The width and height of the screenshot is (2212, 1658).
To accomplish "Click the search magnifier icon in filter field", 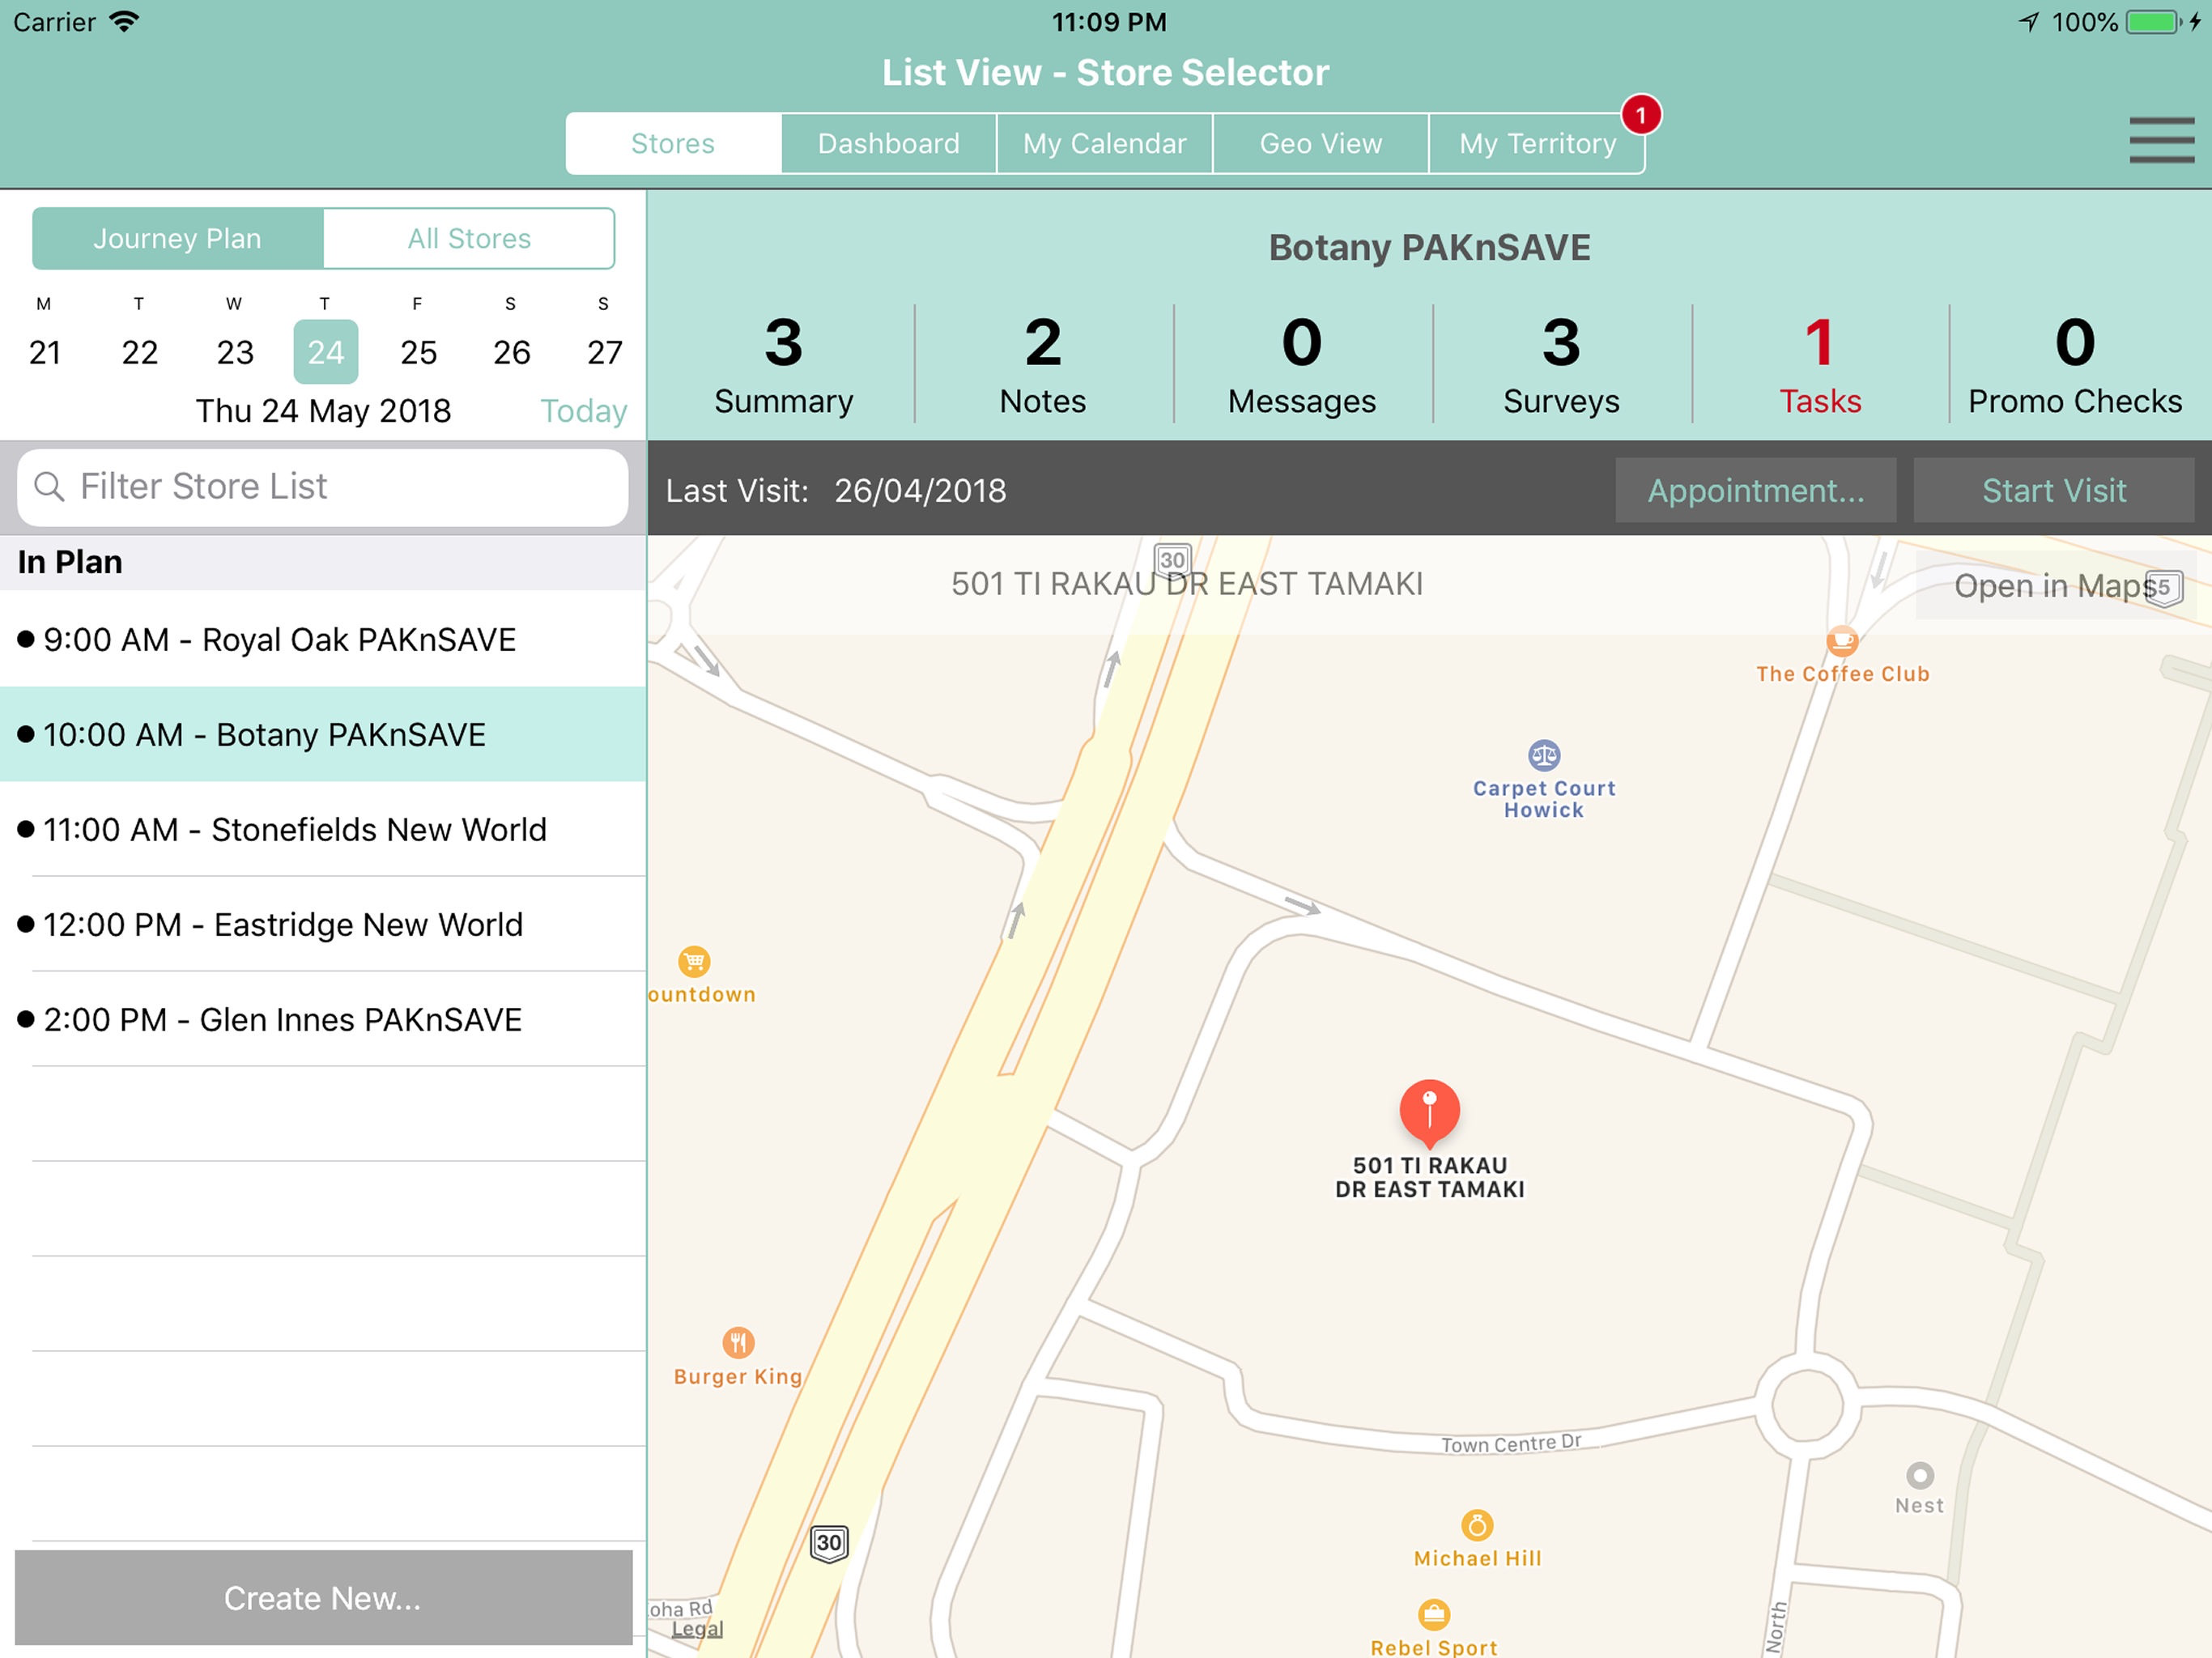I will [x=49, y=487].
